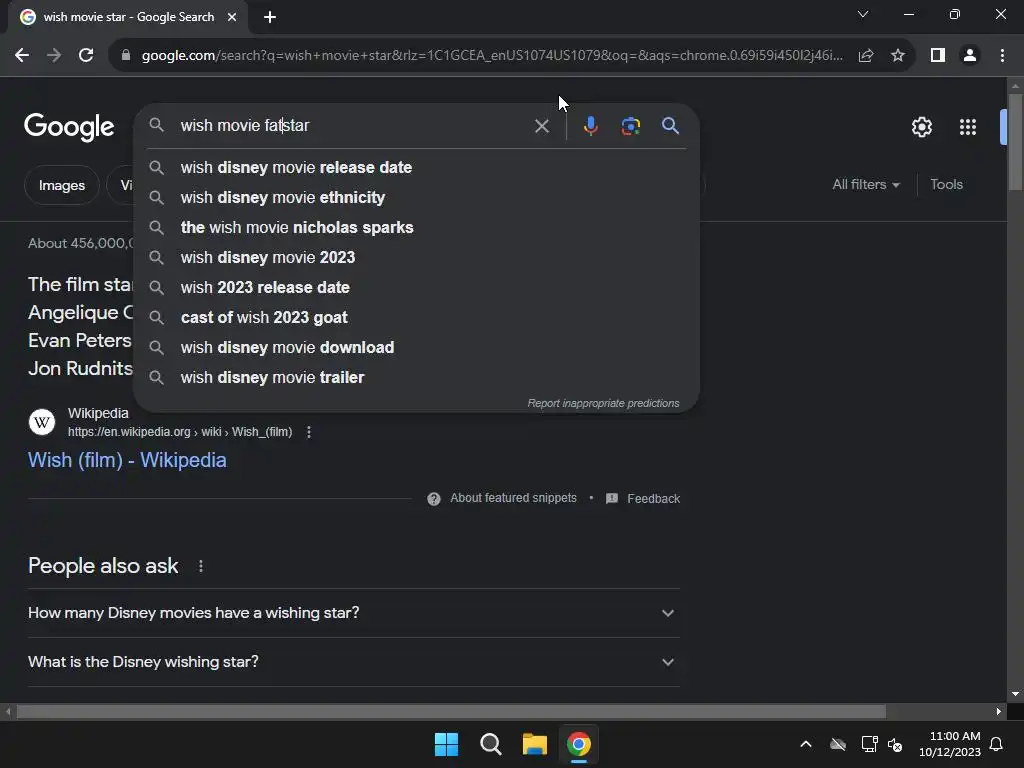The image size is (1024, 768).
Task: Open 'Wish (film) - Wikipedia' result
Action: [x=127, y=460]
